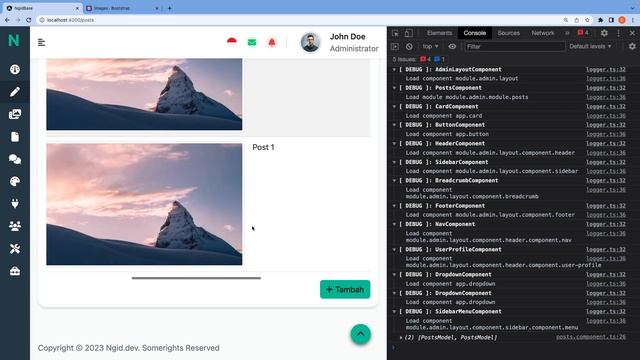Open the Default levels dropdown
The image size is (640, 360).
(x=590, y=47)
